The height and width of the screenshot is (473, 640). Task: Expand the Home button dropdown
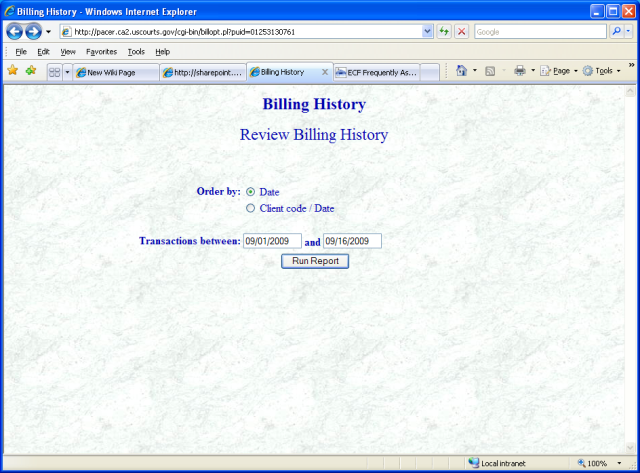pyautogui.click(x=475, y=71)
